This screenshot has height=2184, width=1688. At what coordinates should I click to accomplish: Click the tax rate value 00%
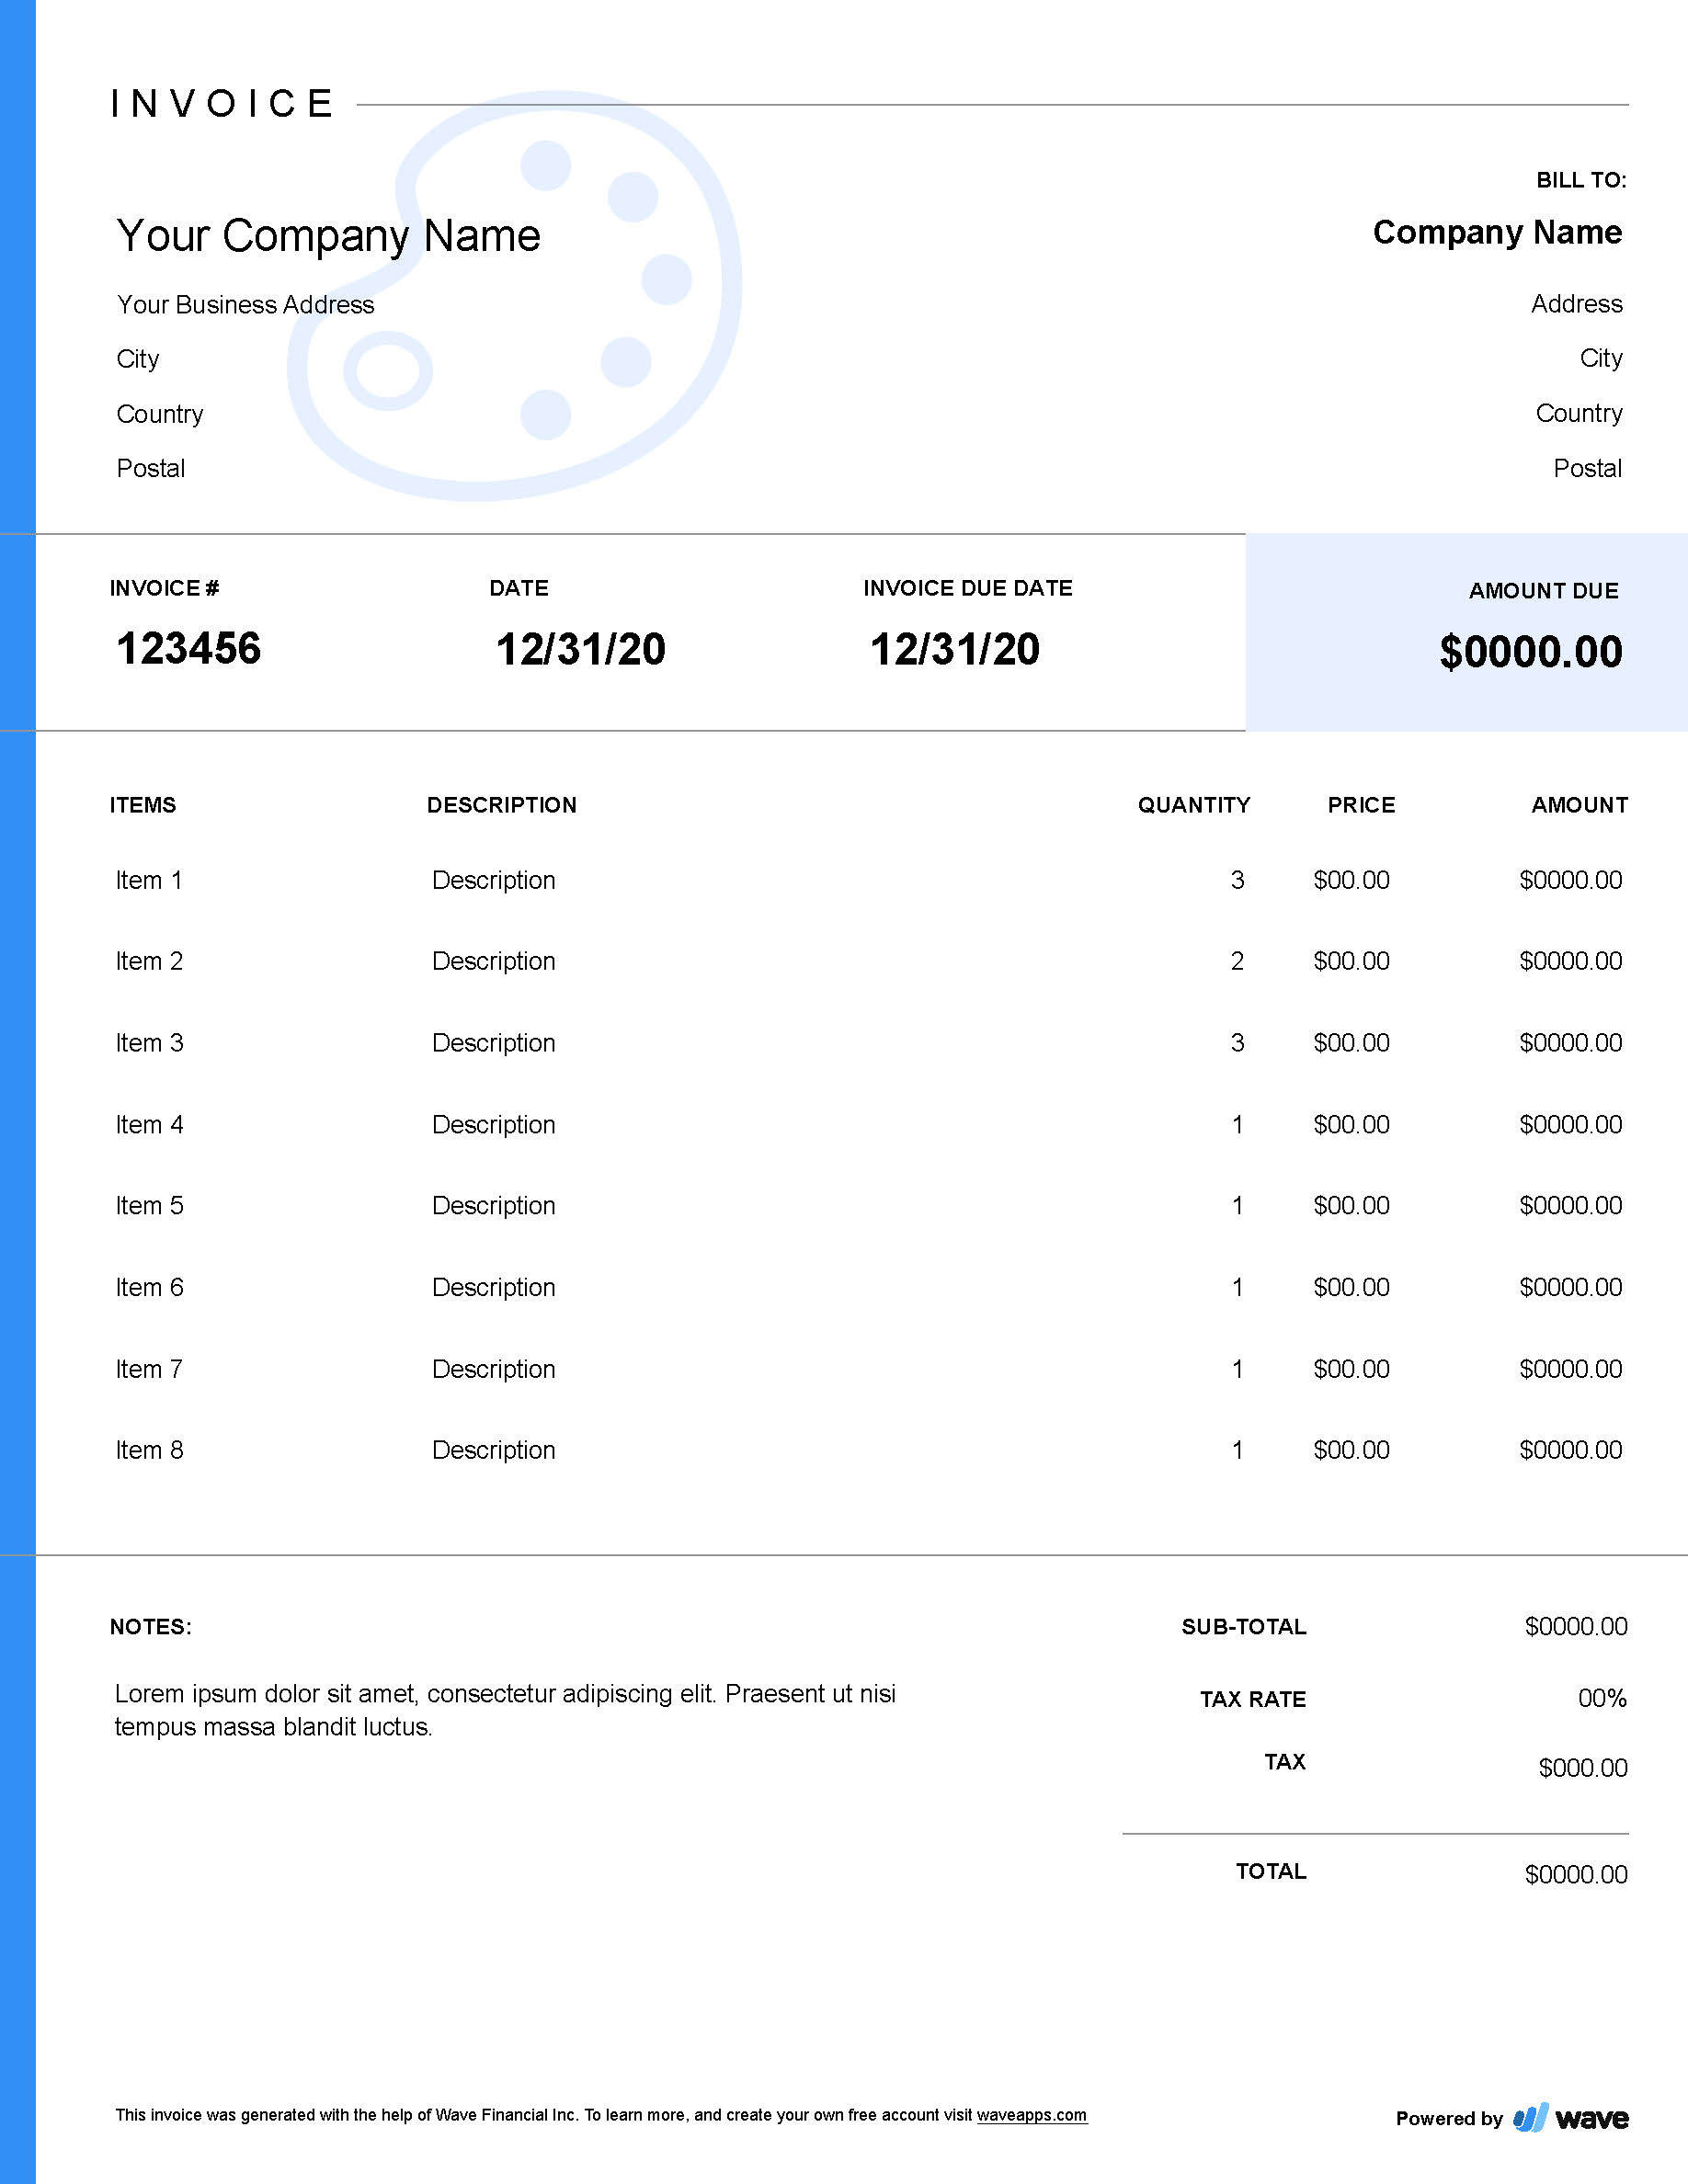pos(1602,1698)
